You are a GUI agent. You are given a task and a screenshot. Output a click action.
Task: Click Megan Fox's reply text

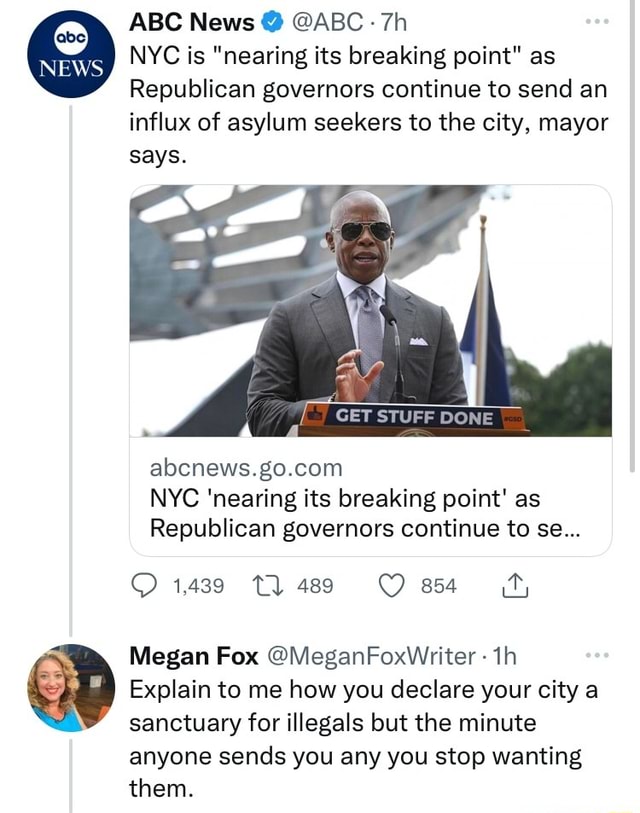pyautogui.click(x=364, y=738)
